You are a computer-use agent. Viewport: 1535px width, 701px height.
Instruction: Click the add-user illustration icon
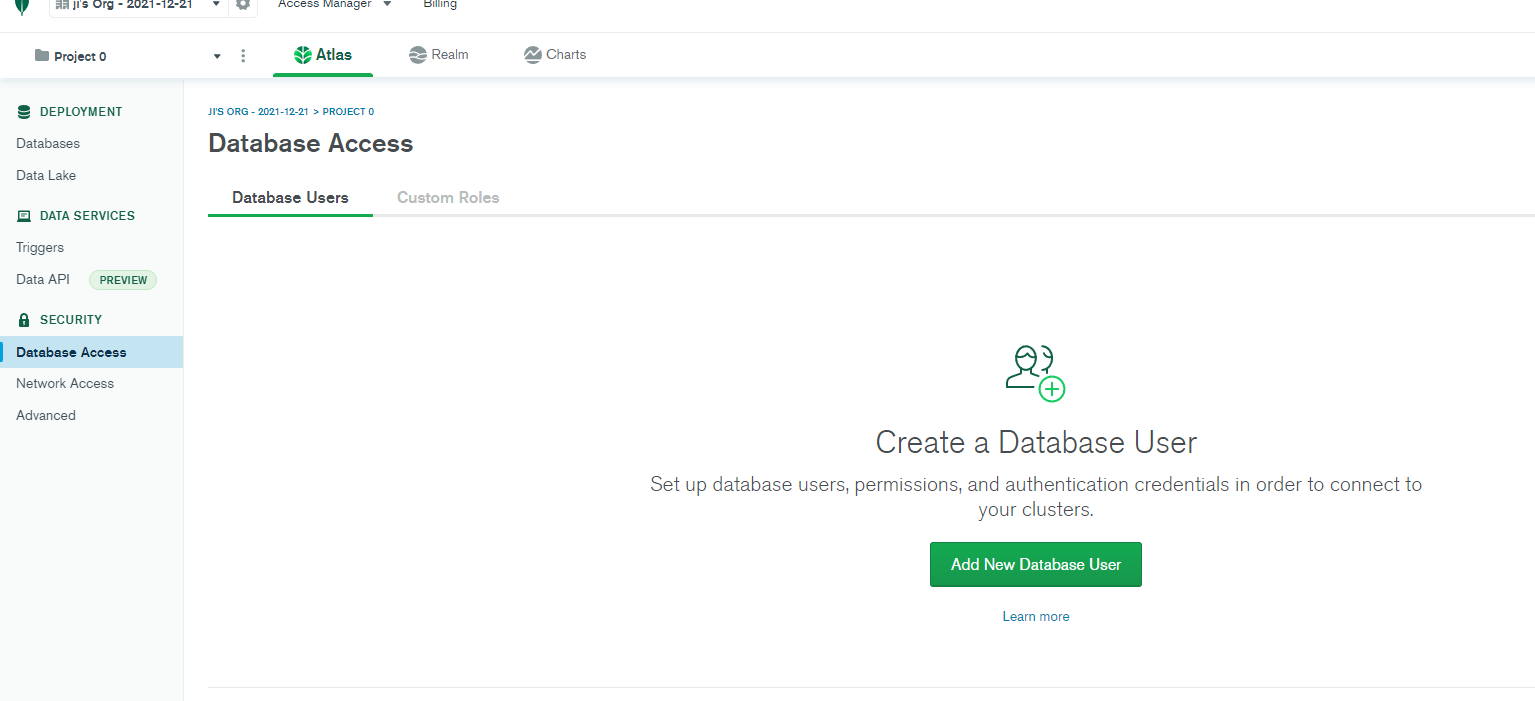point(1035,373)
